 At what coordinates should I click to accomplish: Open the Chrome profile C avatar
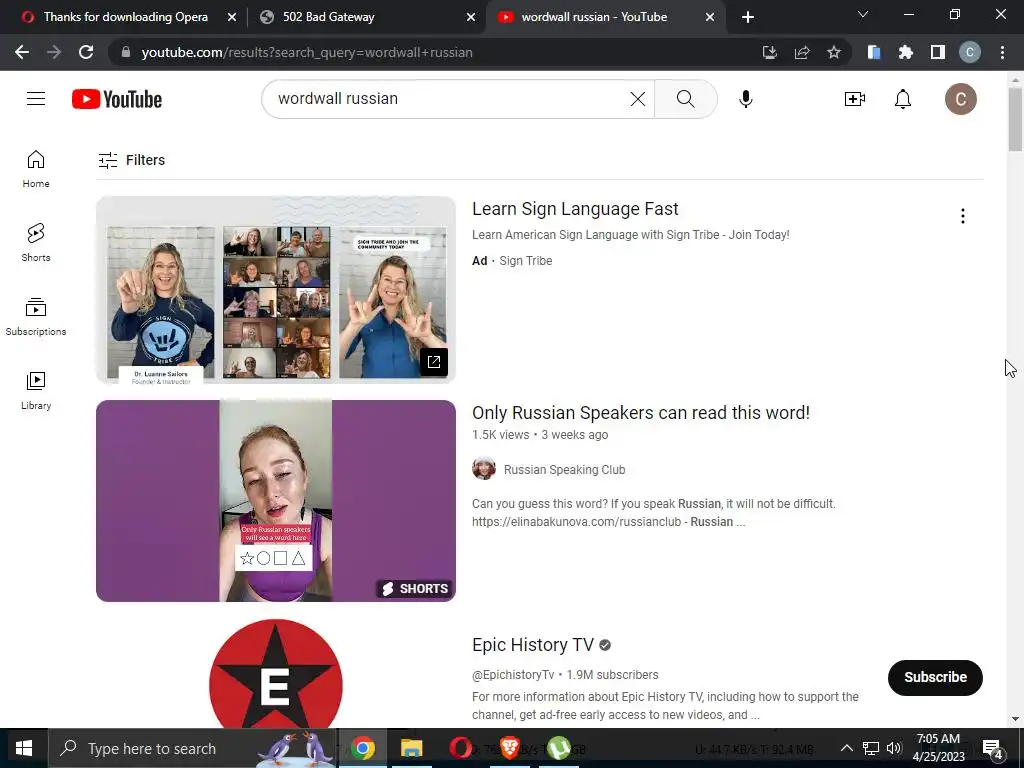[x=969, y=52]
